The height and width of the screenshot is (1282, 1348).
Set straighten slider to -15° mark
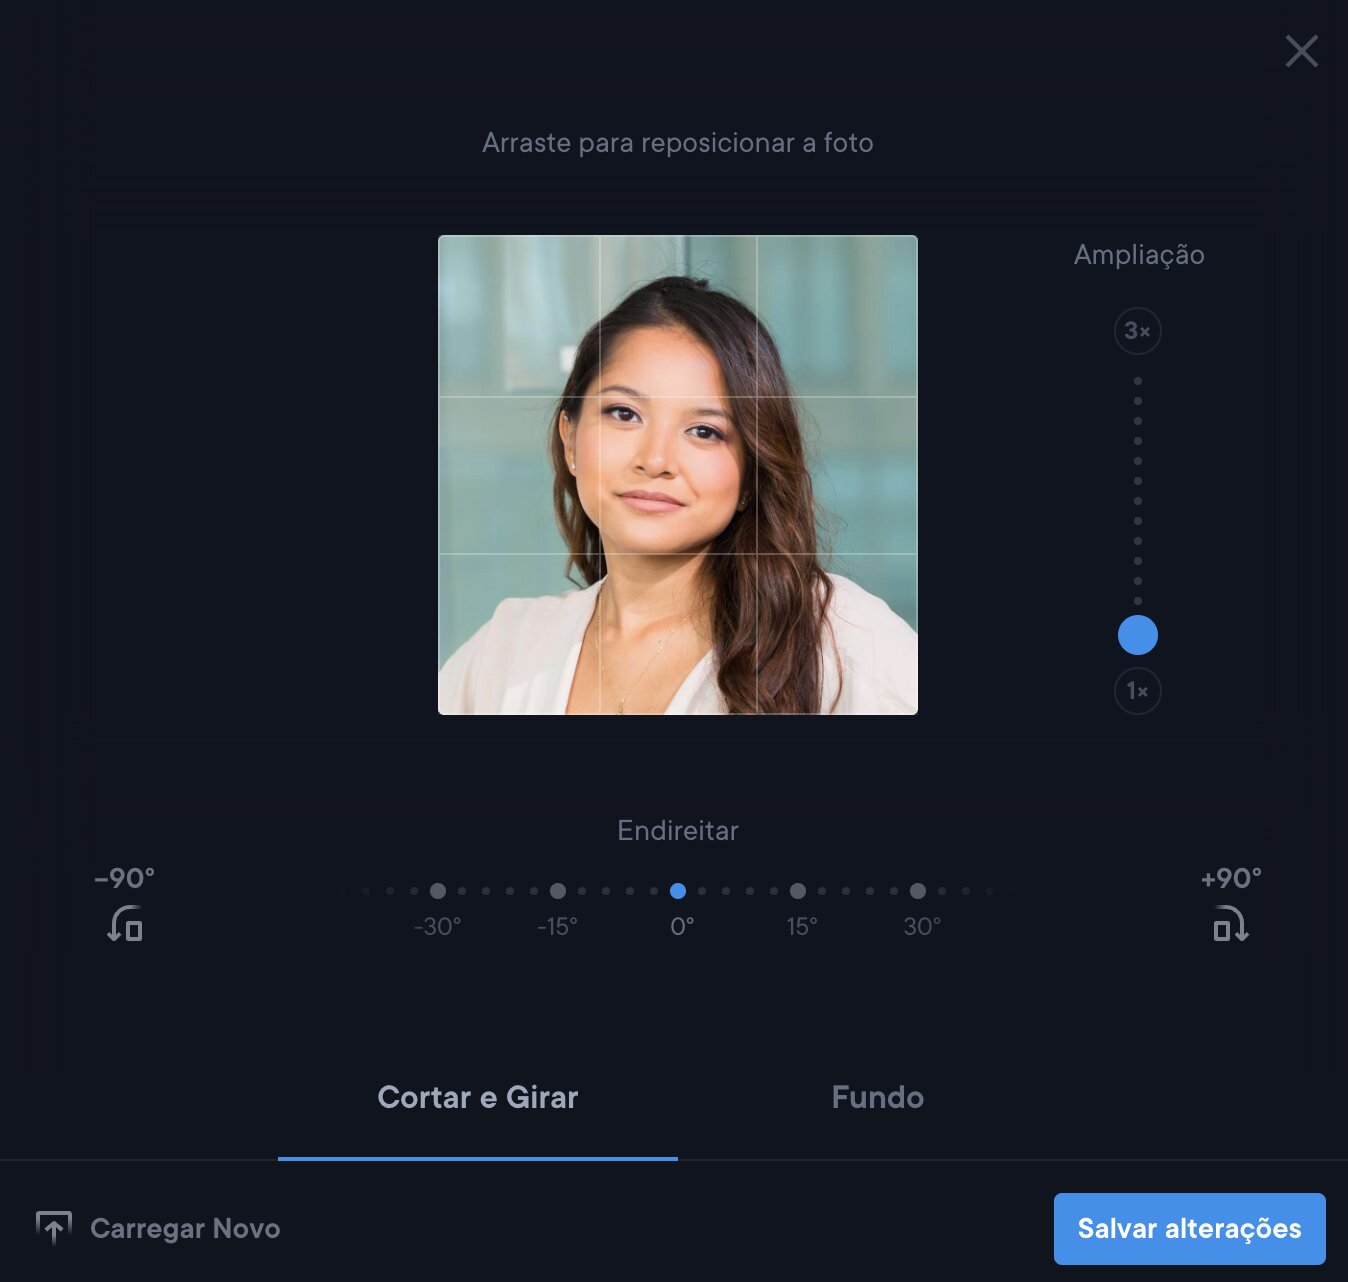click(x=558, y=891)
